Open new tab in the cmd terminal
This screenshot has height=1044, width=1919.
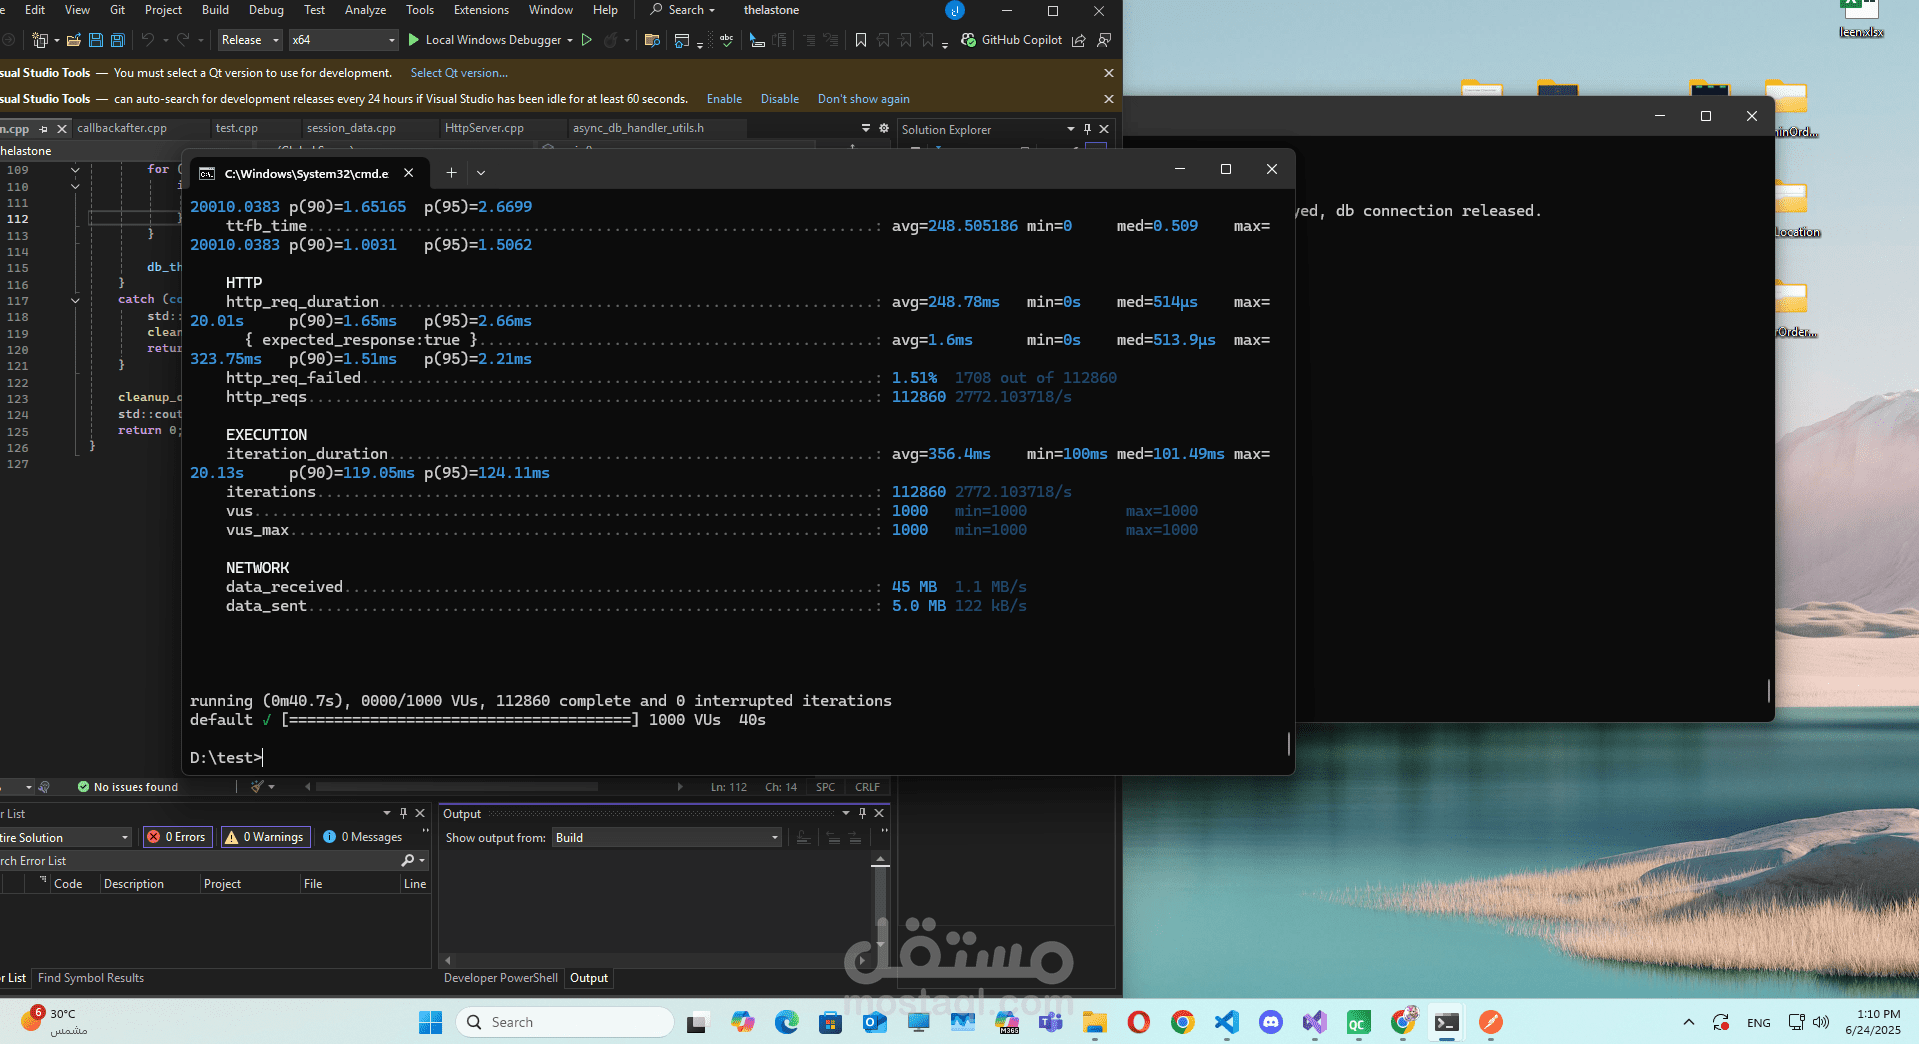tap(451, 173)
